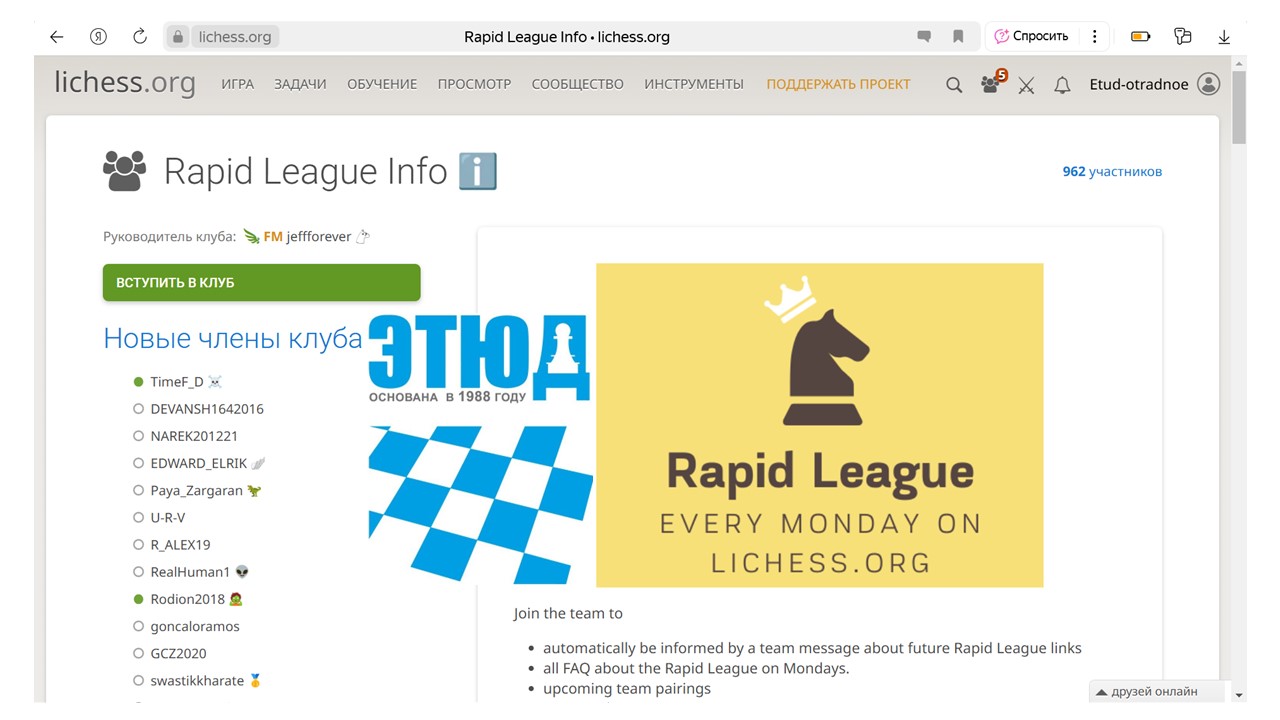Open the ОБУЧЕНИЕ menu
The image size is (1280, 720).
382,84
